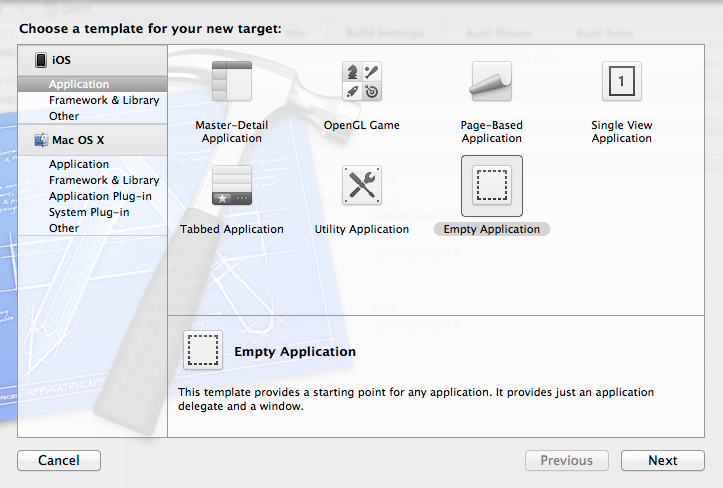Click the iOS section header label
This screenshot has height=488, width=723.
pos(61,60)
